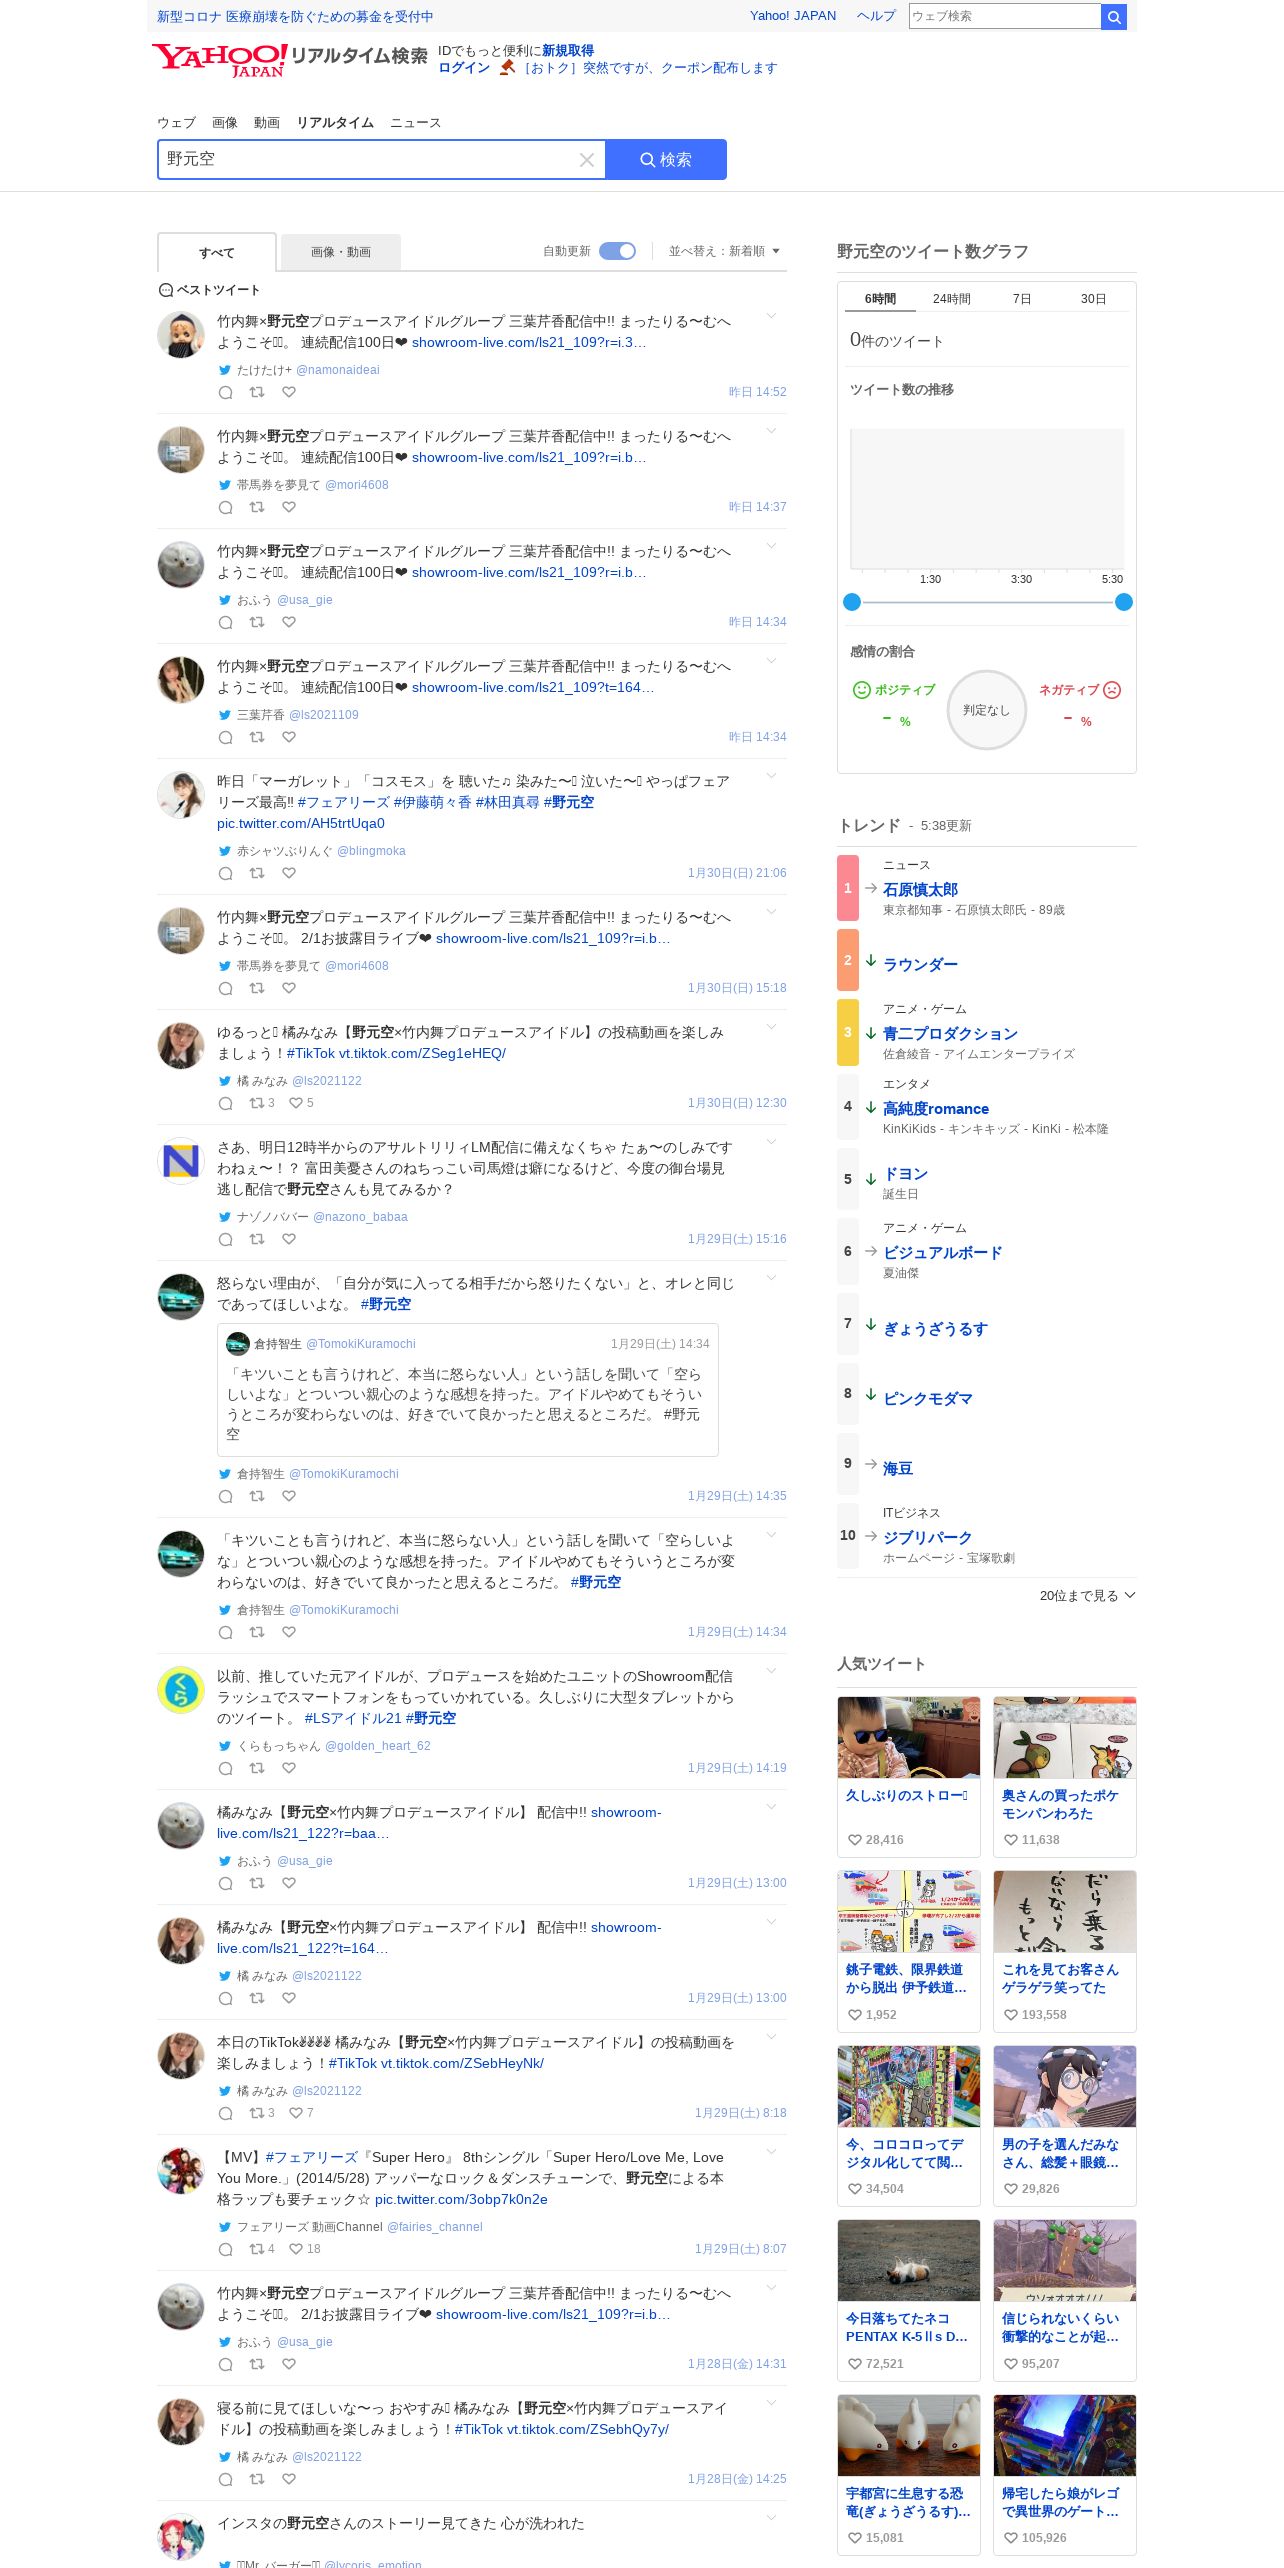Image resolution: width=1284 pixels, height=2568 pixels.
Task: Click the top web search magnifier button
Action: (x=1114, y=17)
